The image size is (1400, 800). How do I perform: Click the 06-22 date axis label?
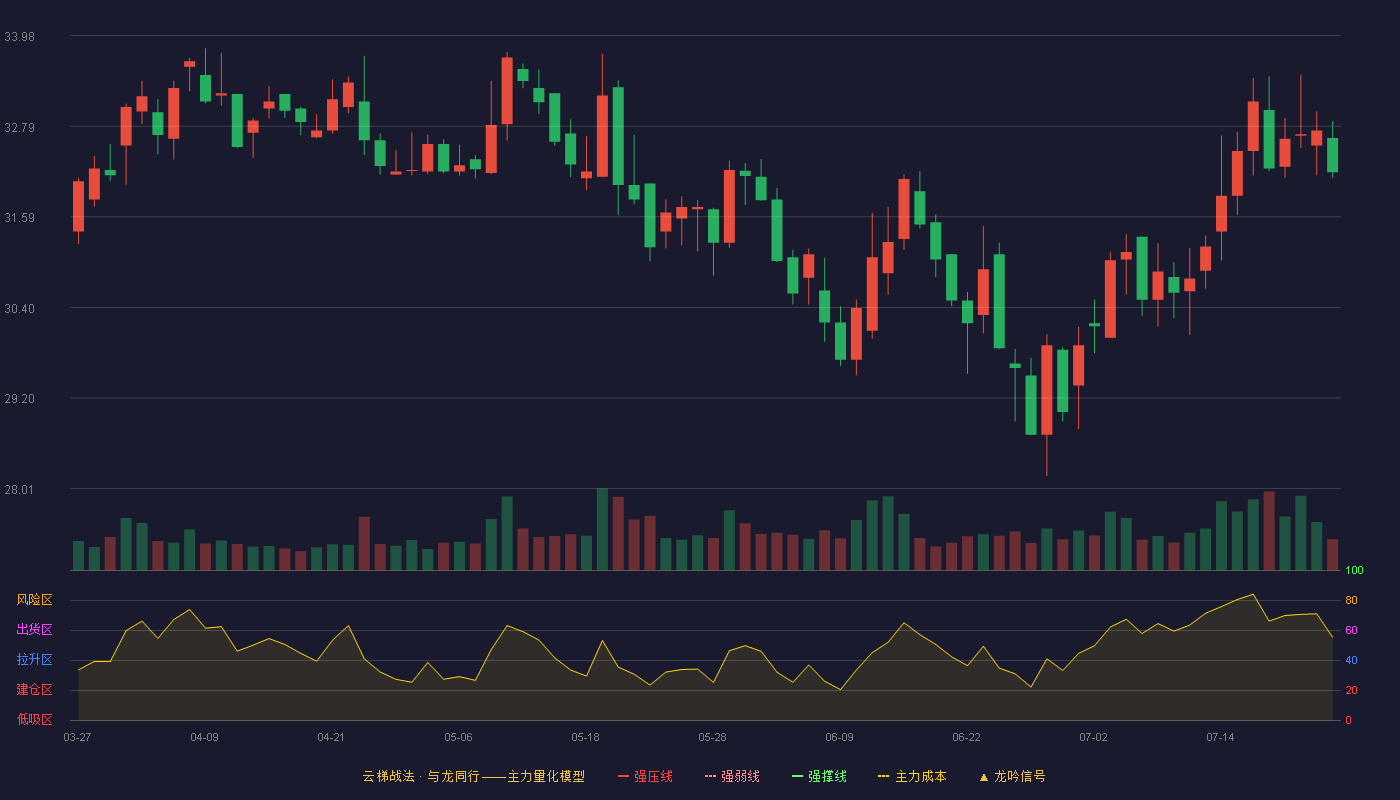coord(966,737)
